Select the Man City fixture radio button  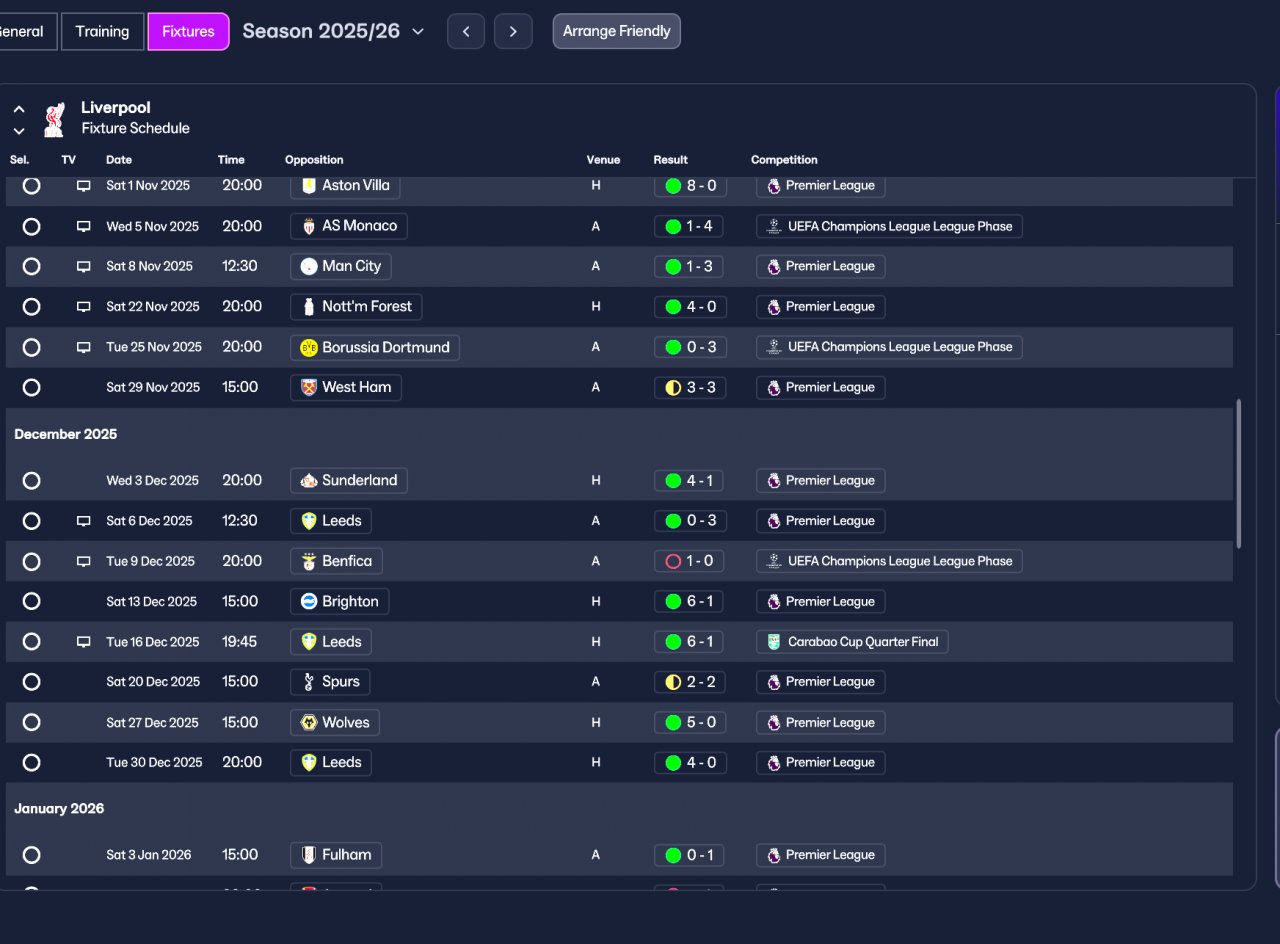(31, 266)
